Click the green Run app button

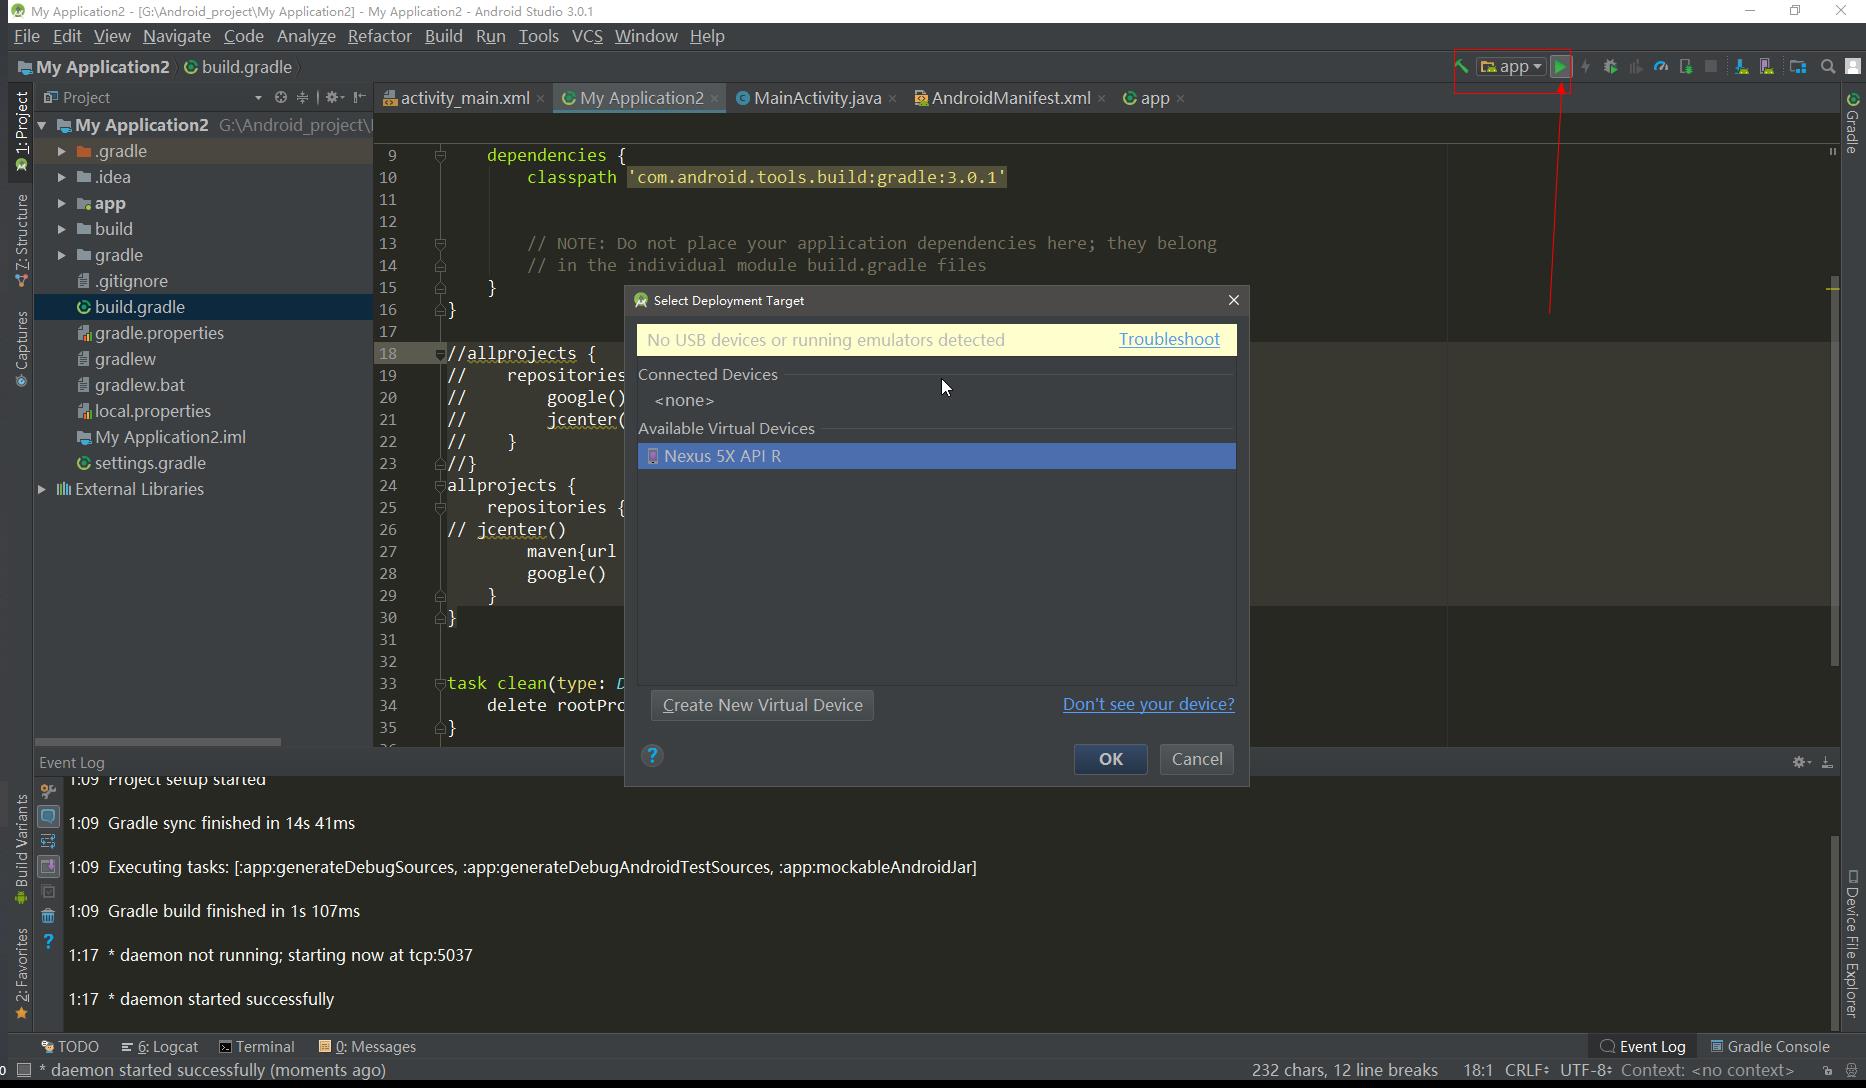tap(1560, 67)
